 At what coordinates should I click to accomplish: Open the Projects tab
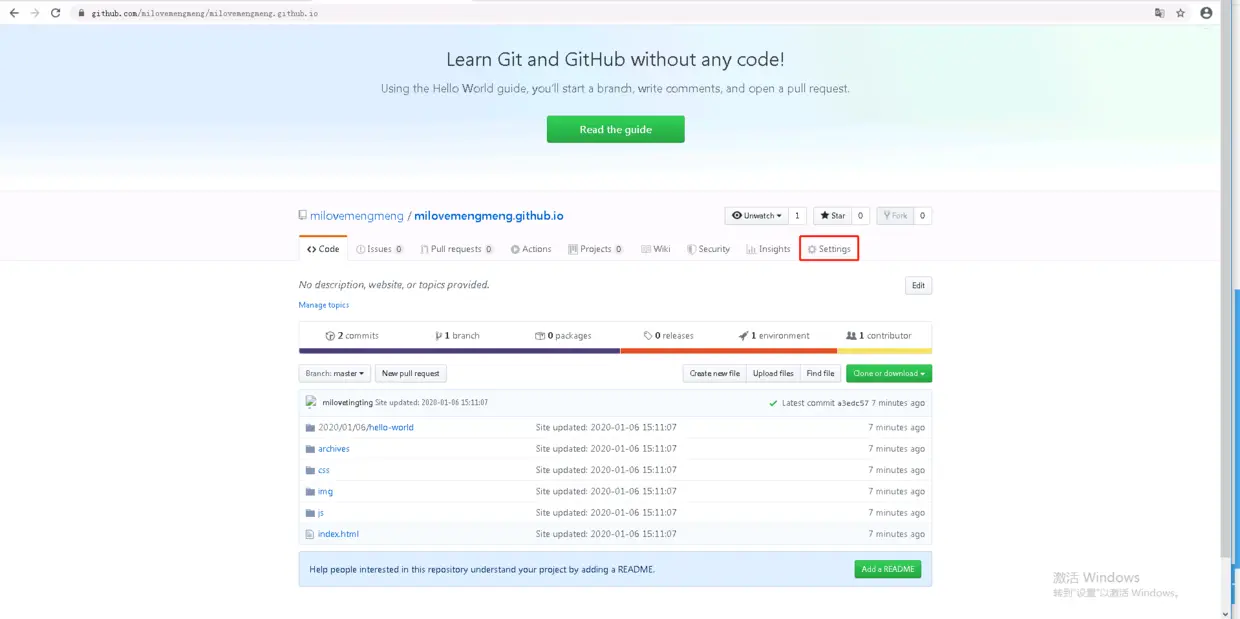pos(596,249)
